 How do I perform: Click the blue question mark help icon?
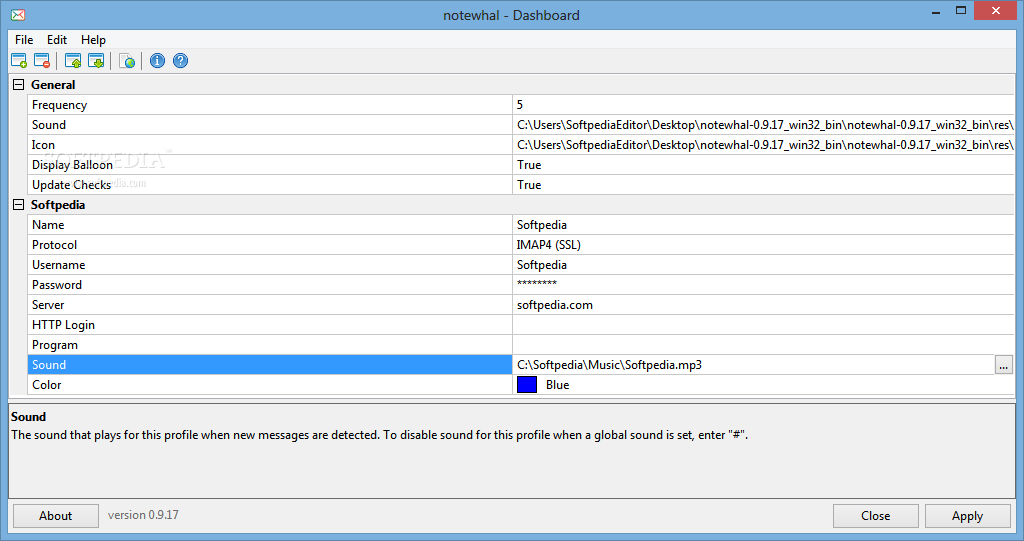point(180,61)
